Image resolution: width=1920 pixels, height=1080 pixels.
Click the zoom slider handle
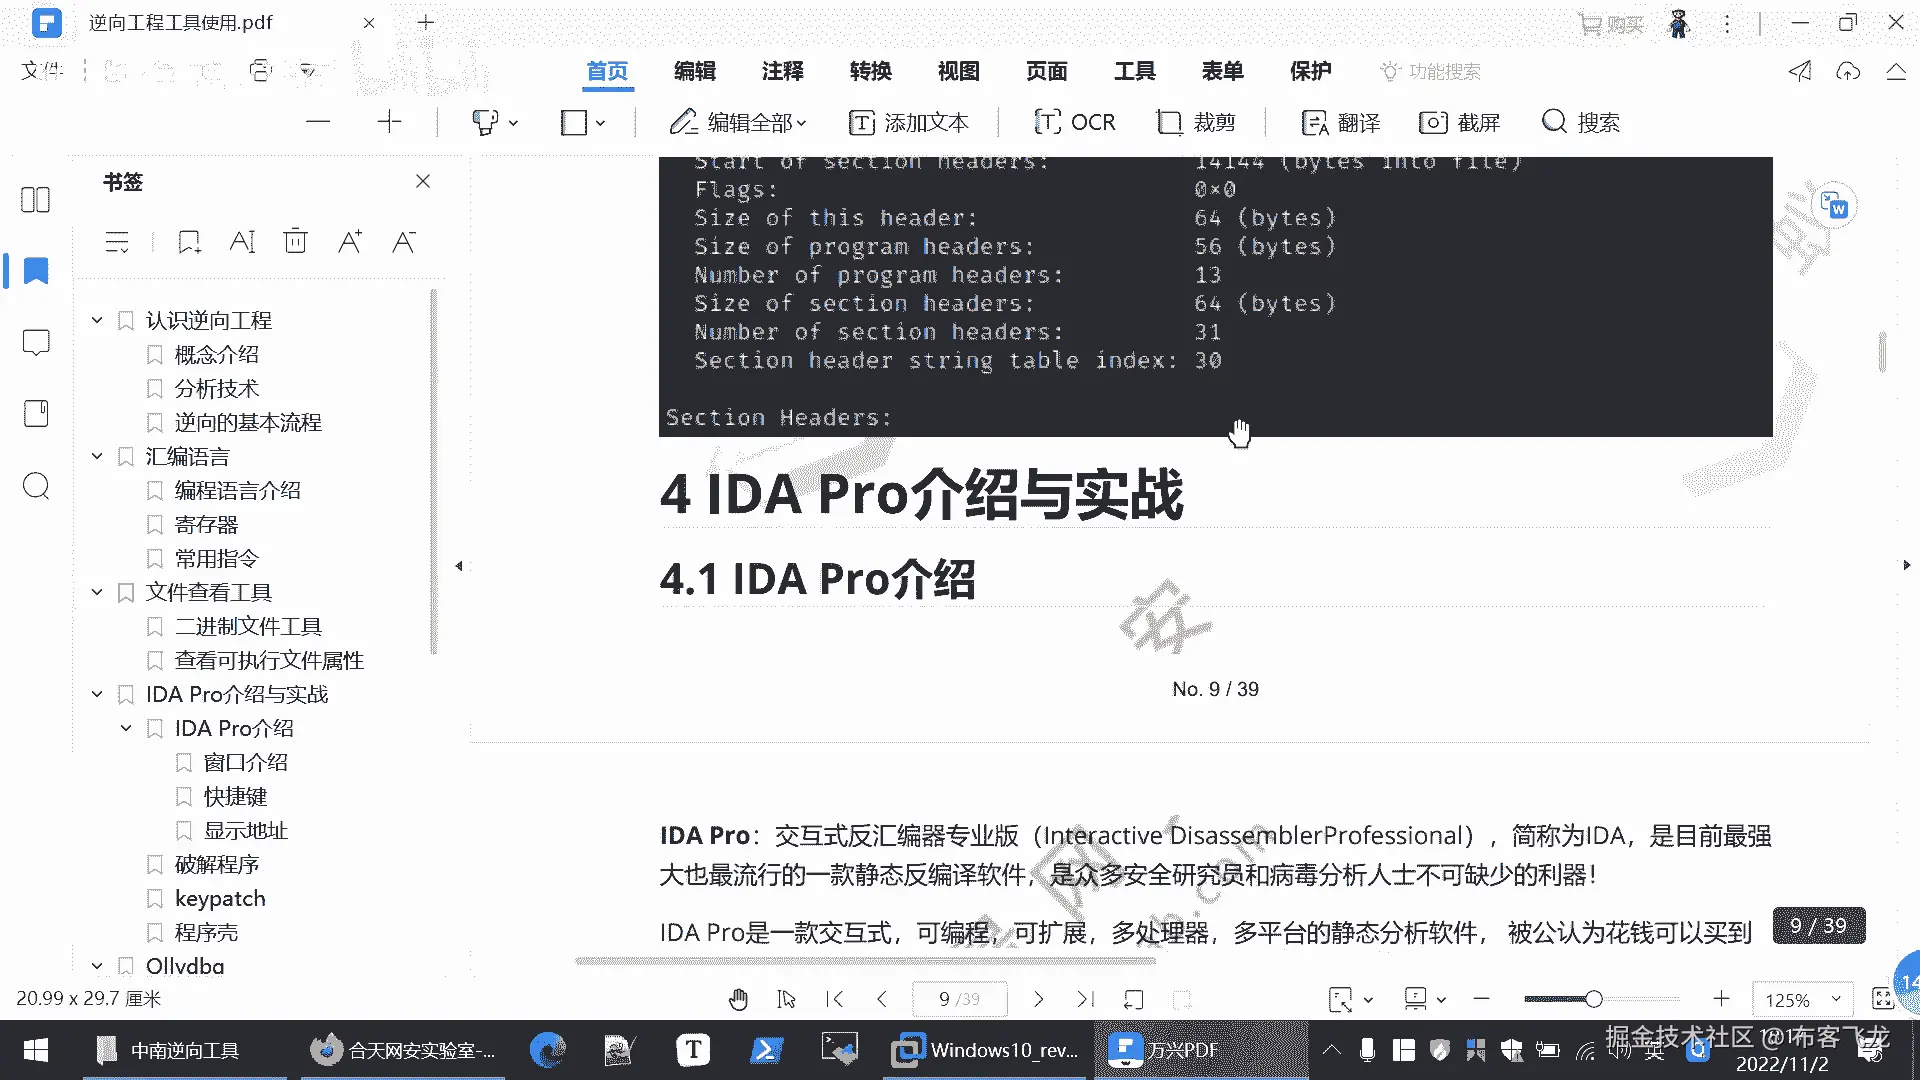pos(1594,999)
